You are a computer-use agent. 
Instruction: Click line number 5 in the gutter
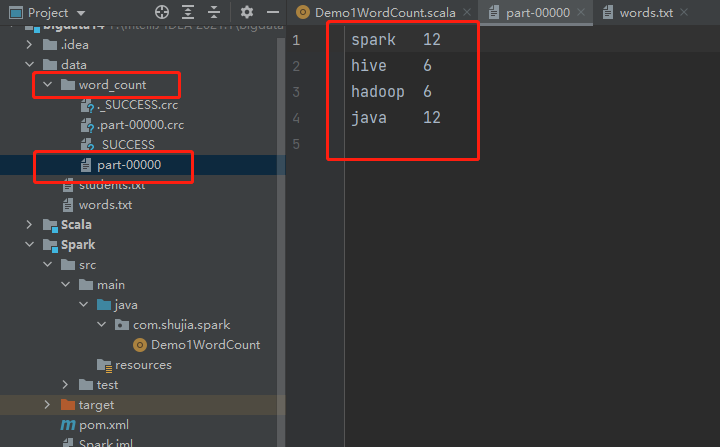[x=296, y=144]
